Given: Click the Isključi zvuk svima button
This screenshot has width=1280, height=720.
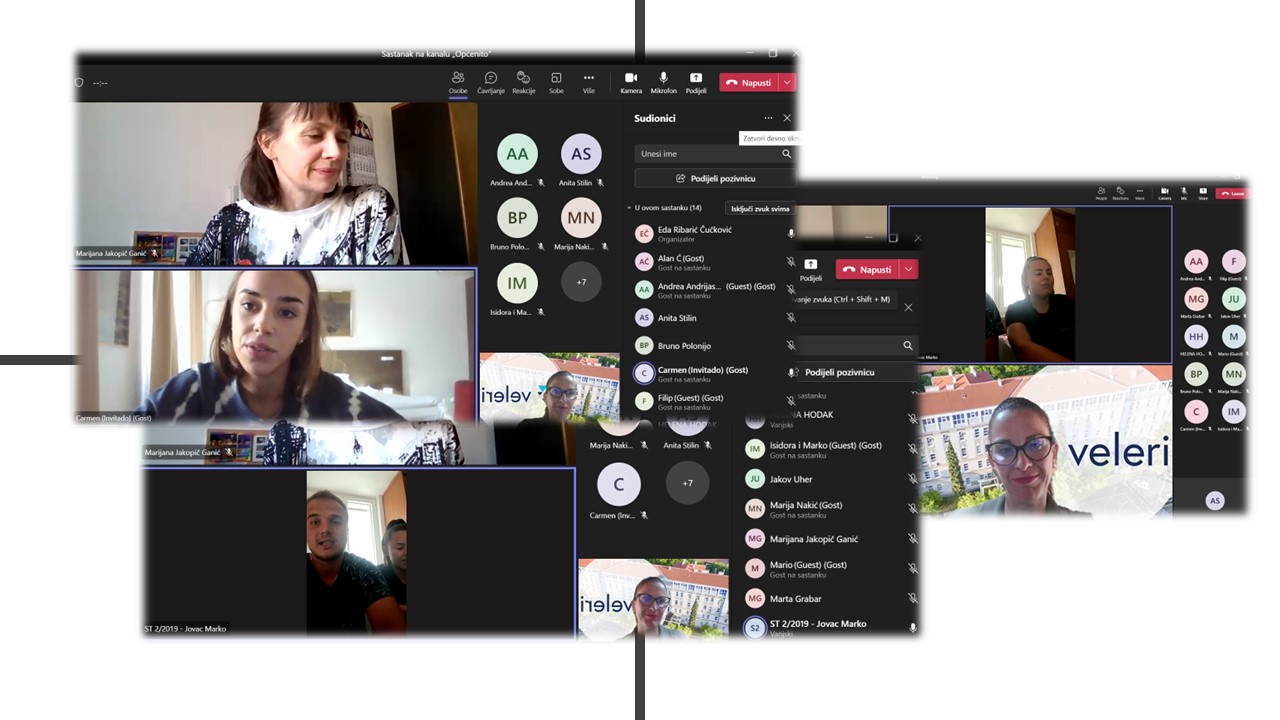Looking at the screenshot, I should [x=760, y=209].
